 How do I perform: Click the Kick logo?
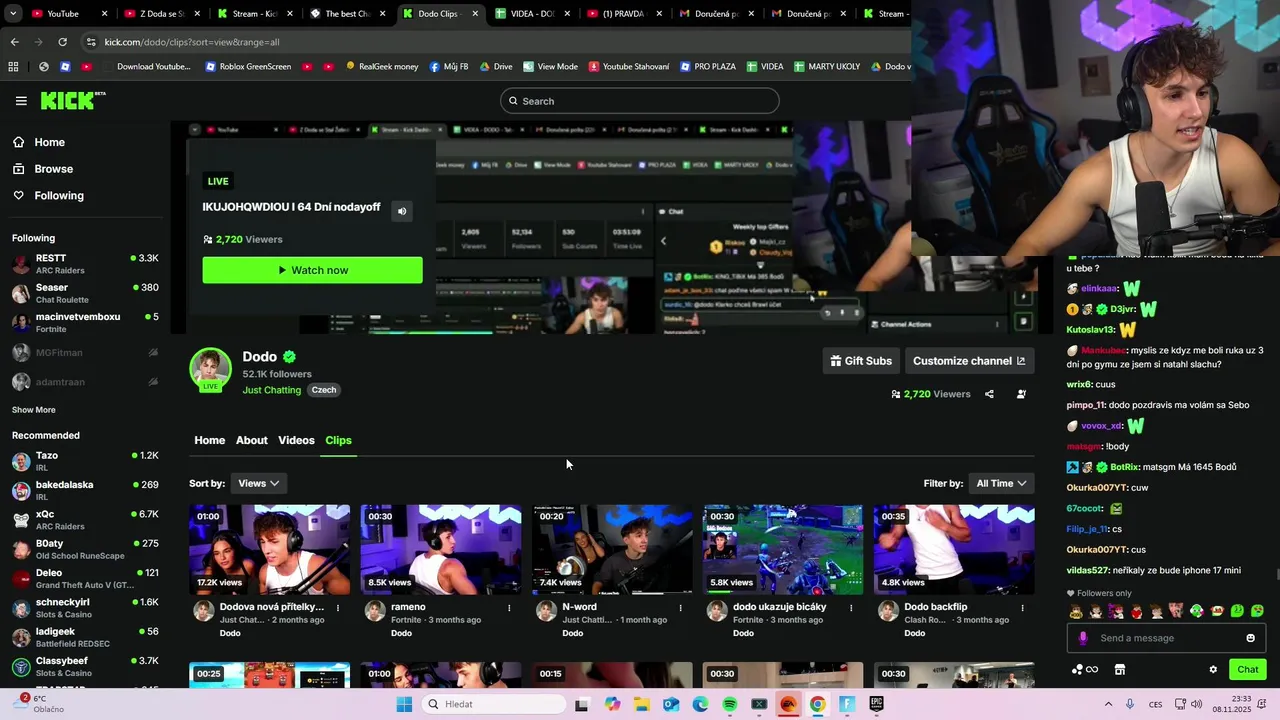[72, 100]
